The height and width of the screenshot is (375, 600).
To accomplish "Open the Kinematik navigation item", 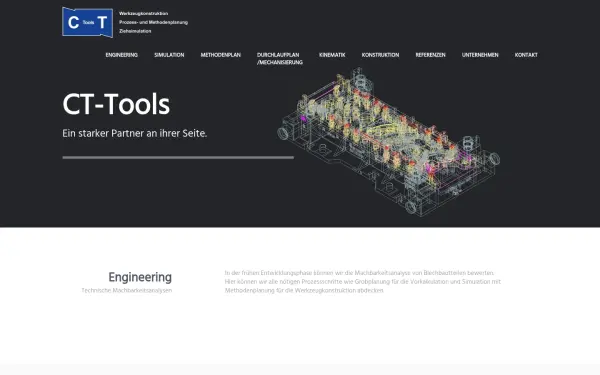I will [x=332, y=55].
